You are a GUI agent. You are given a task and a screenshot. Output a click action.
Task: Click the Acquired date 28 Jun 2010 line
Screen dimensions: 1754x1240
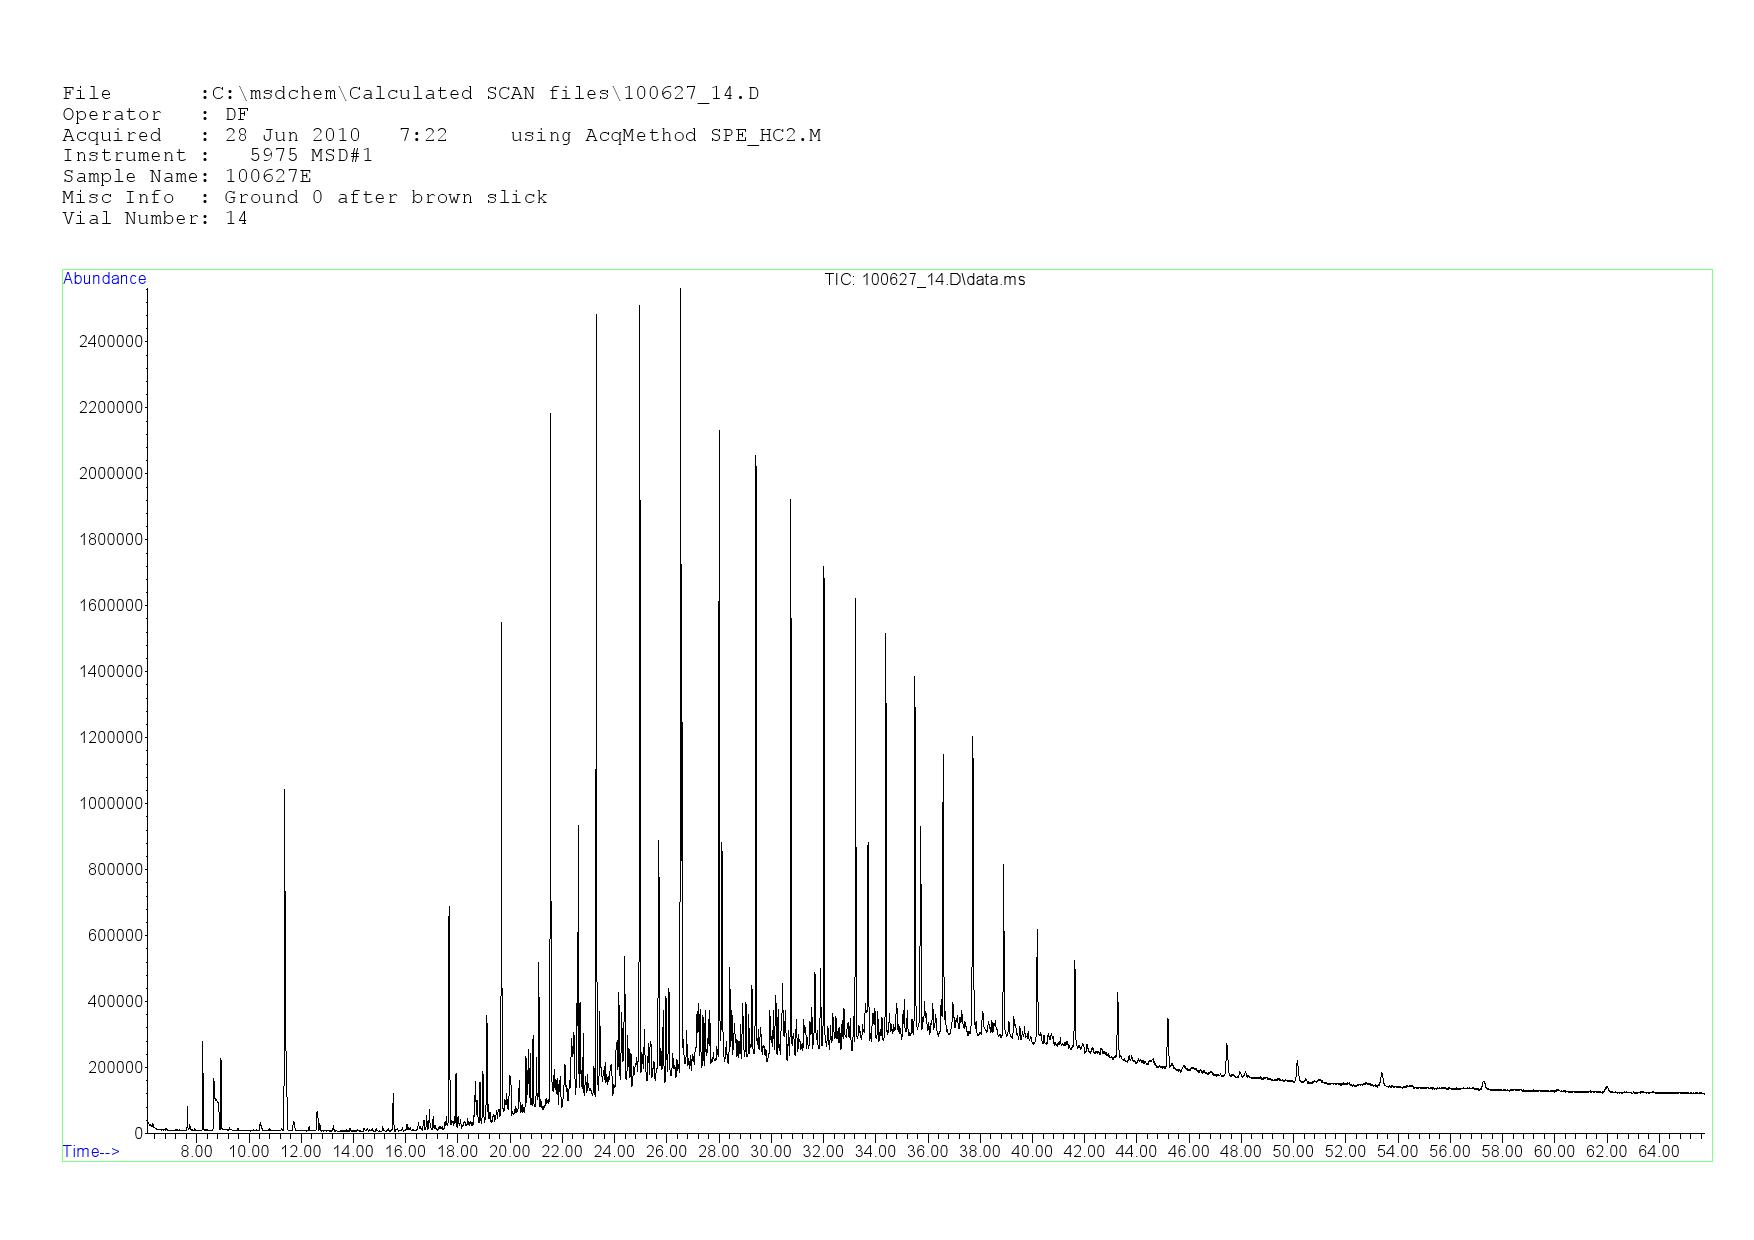point(255,135)
